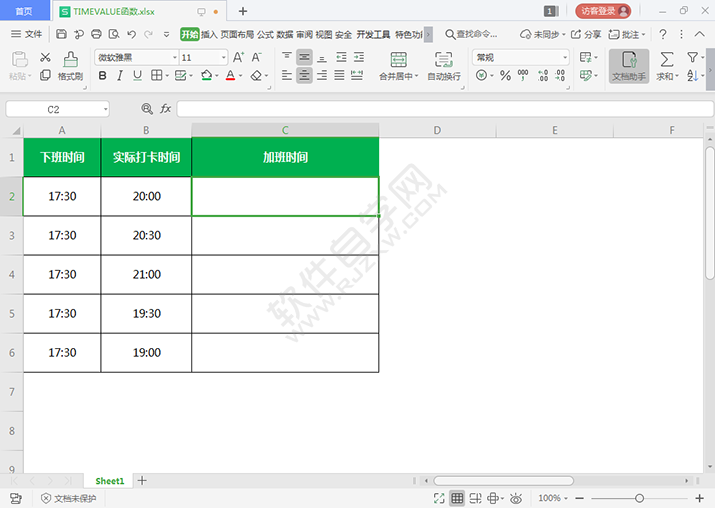This screenshot has width=715, height=508.
Task: Open the 文件 (File) menu
Action: [x=27, y=34]
